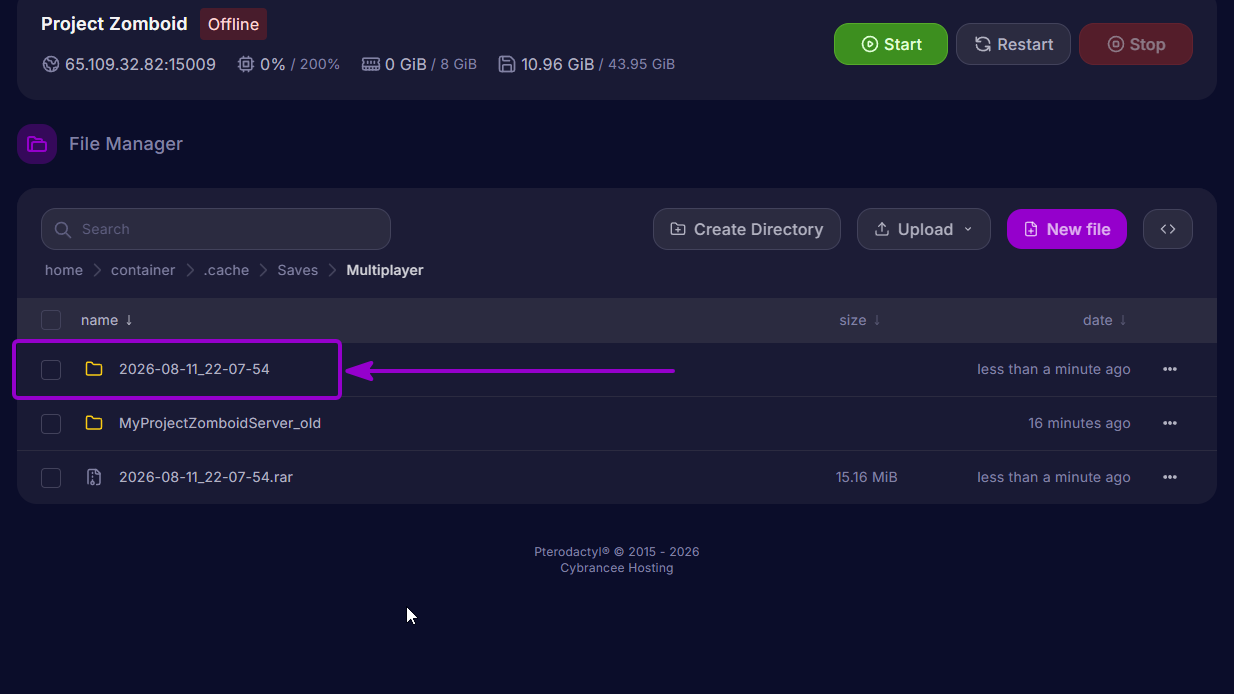The height and width of the screenshot is (694, 1234).
Task: Expand the Upload dropdown
Action: tap(924, 229)
